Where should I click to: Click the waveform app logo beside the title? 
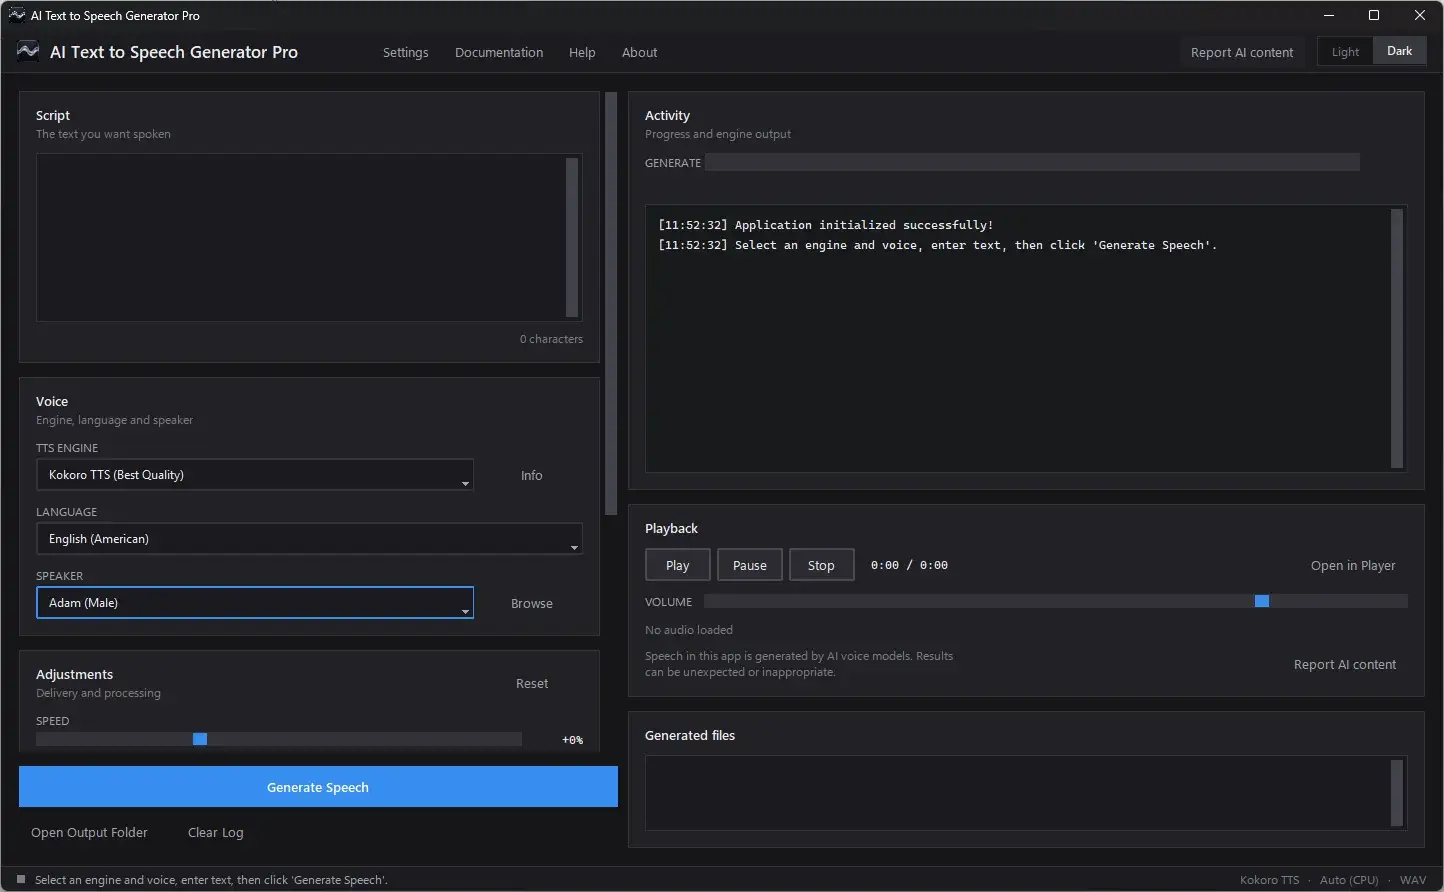pos(28,52)
